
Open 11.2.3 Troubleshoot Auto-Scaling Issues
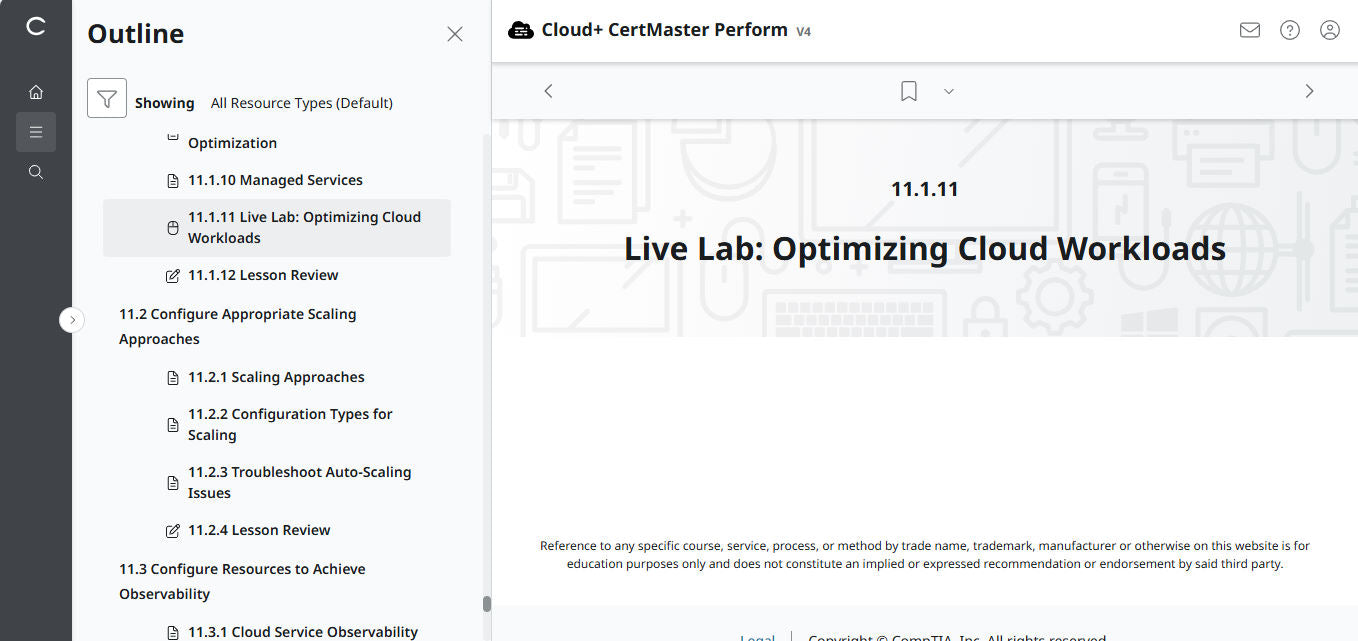[x=300, y=482]
